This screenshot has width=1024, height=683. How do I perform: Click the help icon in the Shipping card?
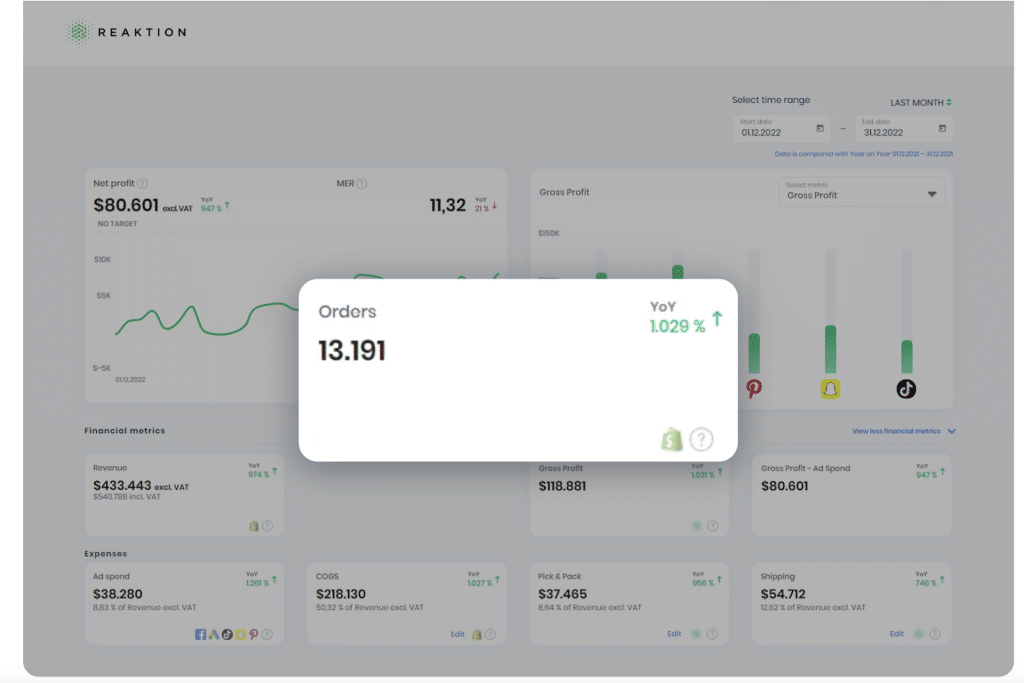point(935,633)
